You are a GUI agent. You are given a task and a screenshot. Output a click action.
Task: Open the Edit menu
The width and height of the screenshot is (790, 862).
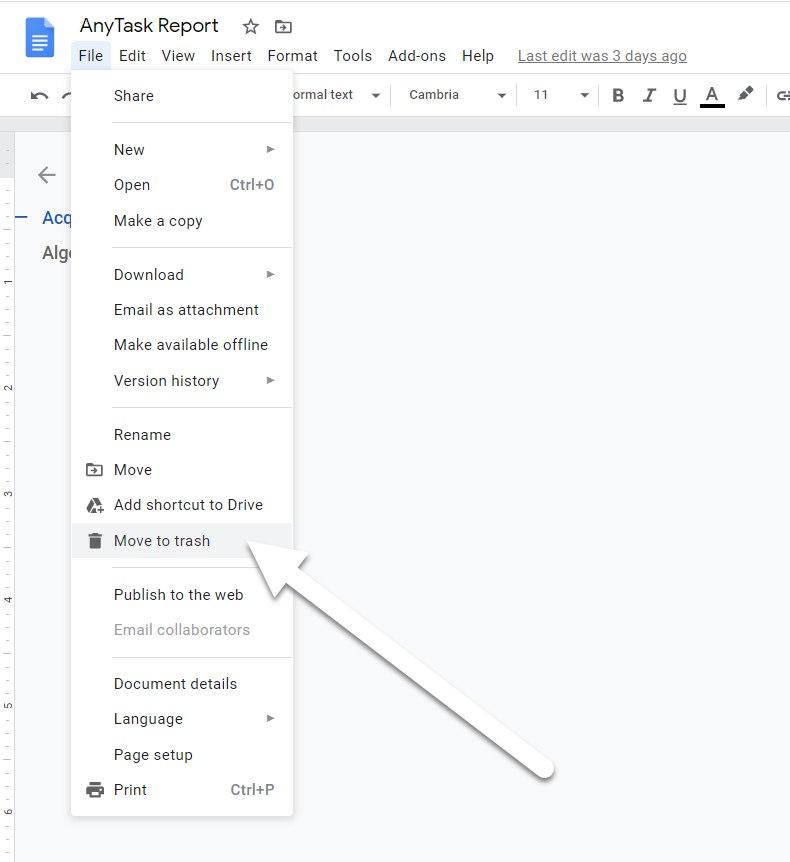(132, 56)
